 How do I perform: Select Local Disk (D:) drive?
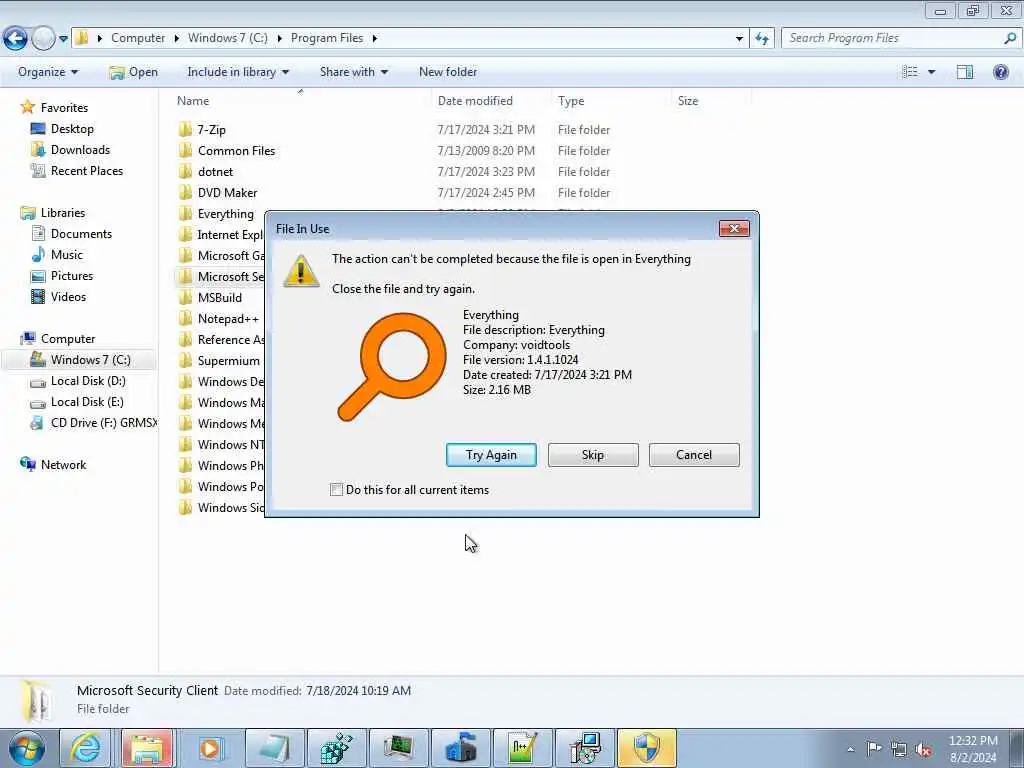tap(88, 381)
